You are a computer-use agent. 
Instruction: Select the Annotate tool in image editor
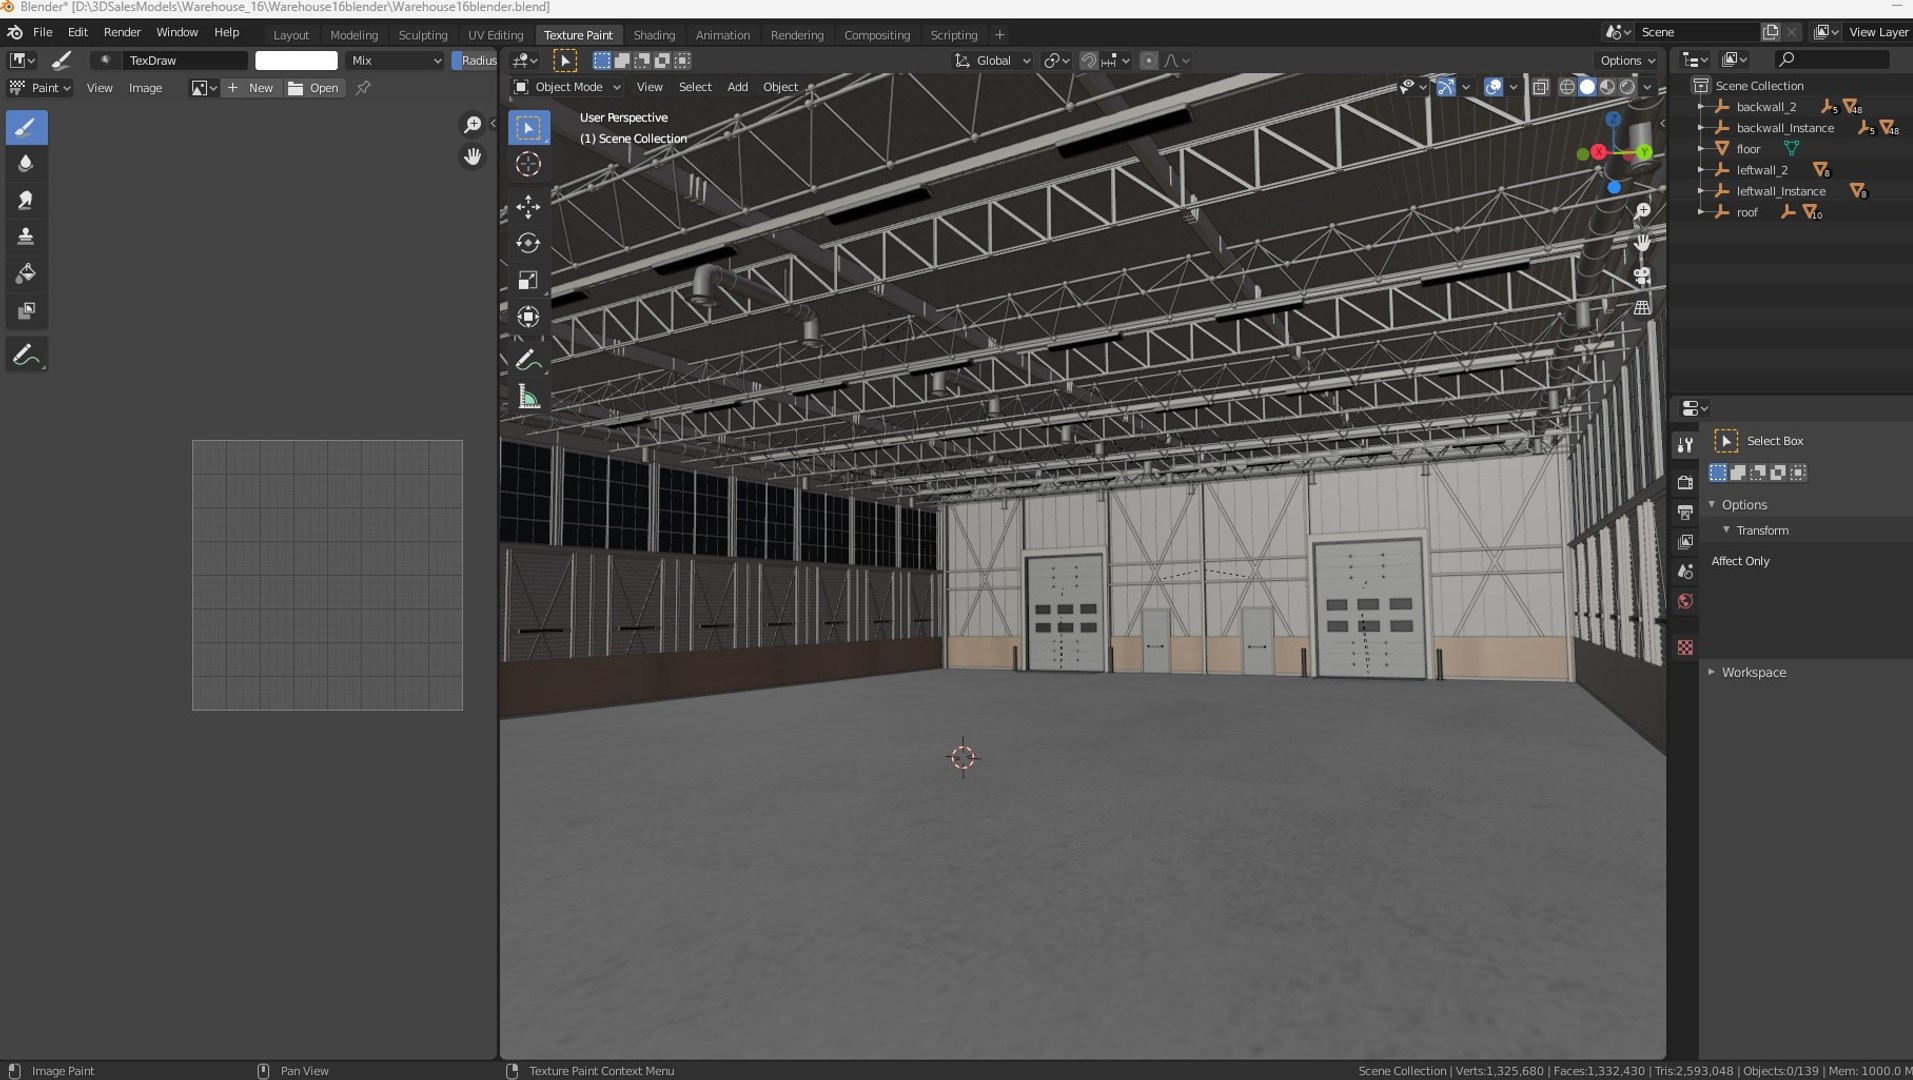pyautogui.click(x=26, y=355)
